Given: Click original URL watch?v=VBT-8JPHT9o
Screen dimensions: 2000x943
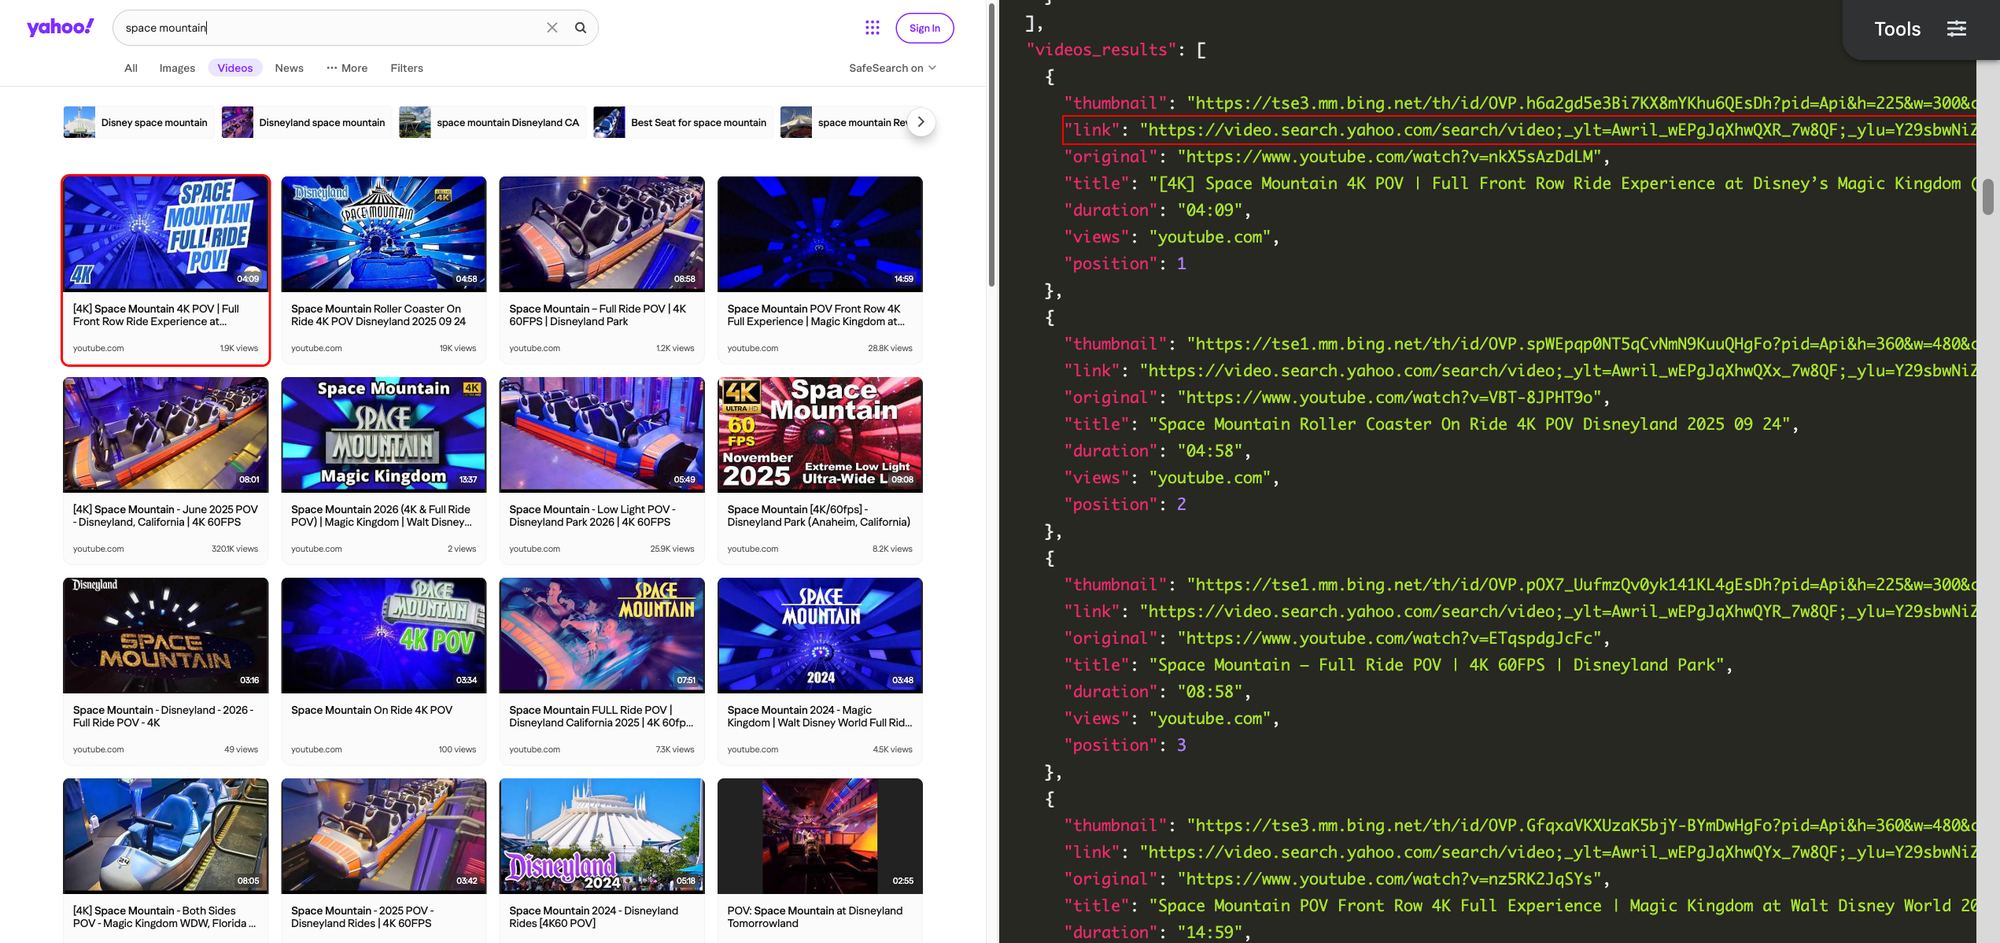Looking at the screenshot, I should coord(1393,398).
